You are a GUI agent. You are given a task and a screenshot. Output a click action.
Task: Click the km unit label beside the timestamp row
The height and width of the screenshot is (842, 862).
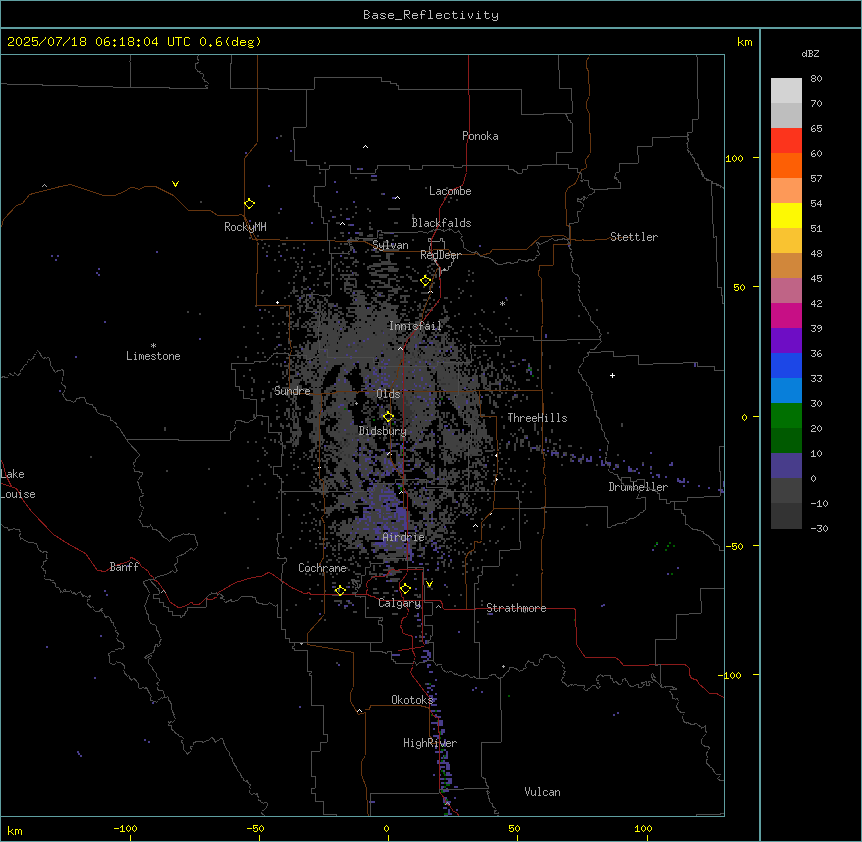click(744, 42)
